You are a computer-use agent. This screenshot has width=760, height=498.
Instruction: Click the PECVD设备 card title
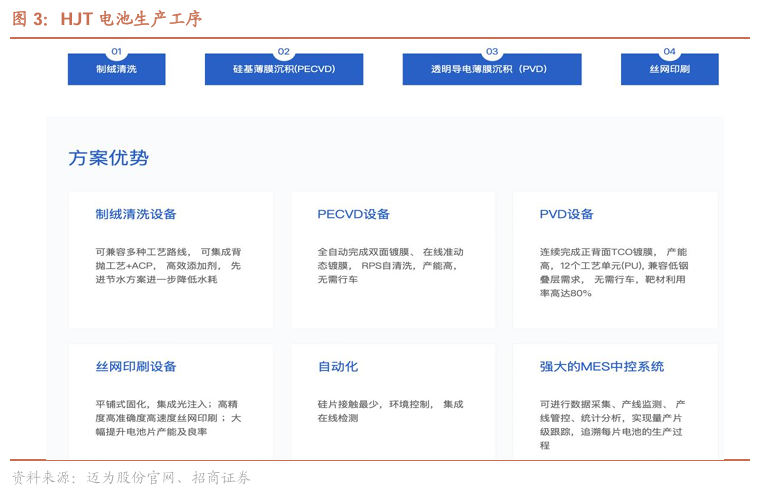(353, 214)
